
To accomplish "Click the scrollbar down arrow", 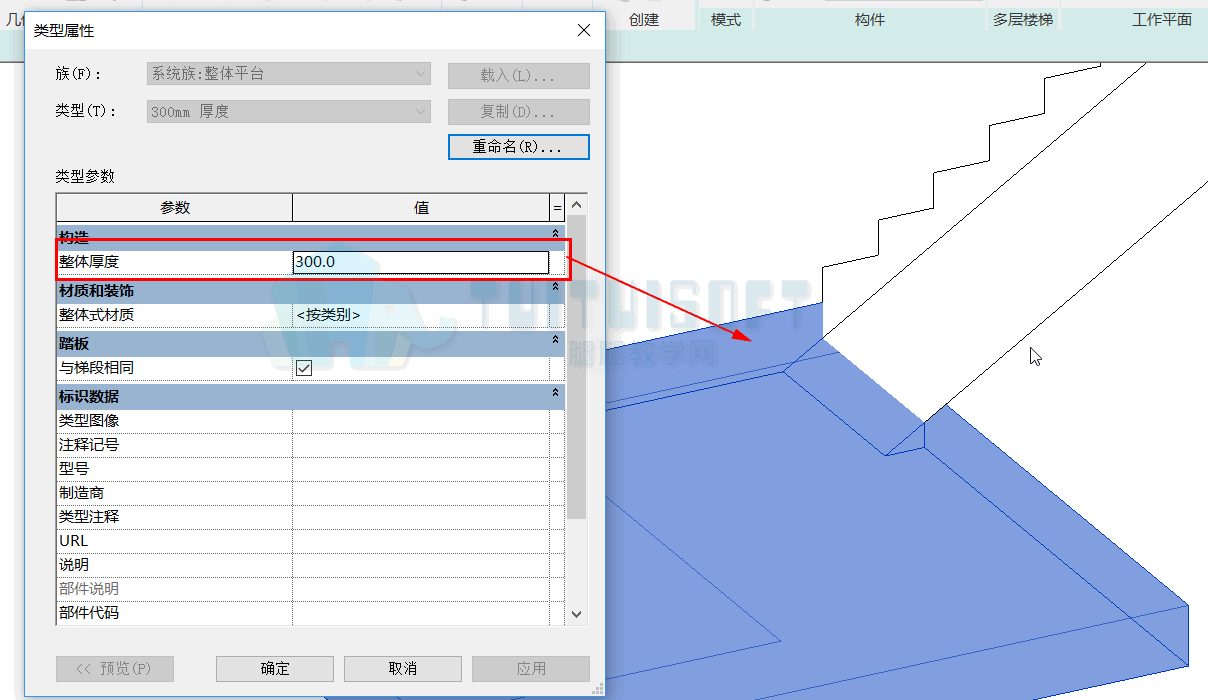I will (576, 613).
